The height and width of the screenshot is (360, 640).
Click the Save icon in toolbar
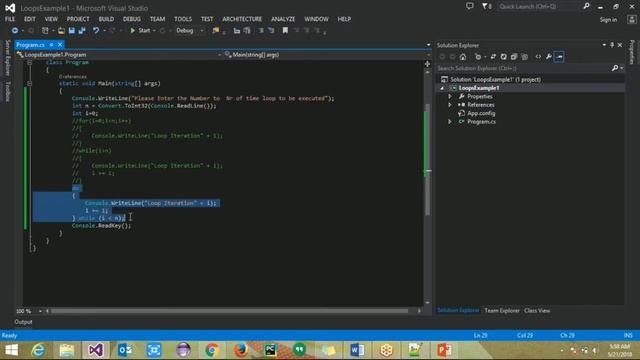click(x=72, y=31)
